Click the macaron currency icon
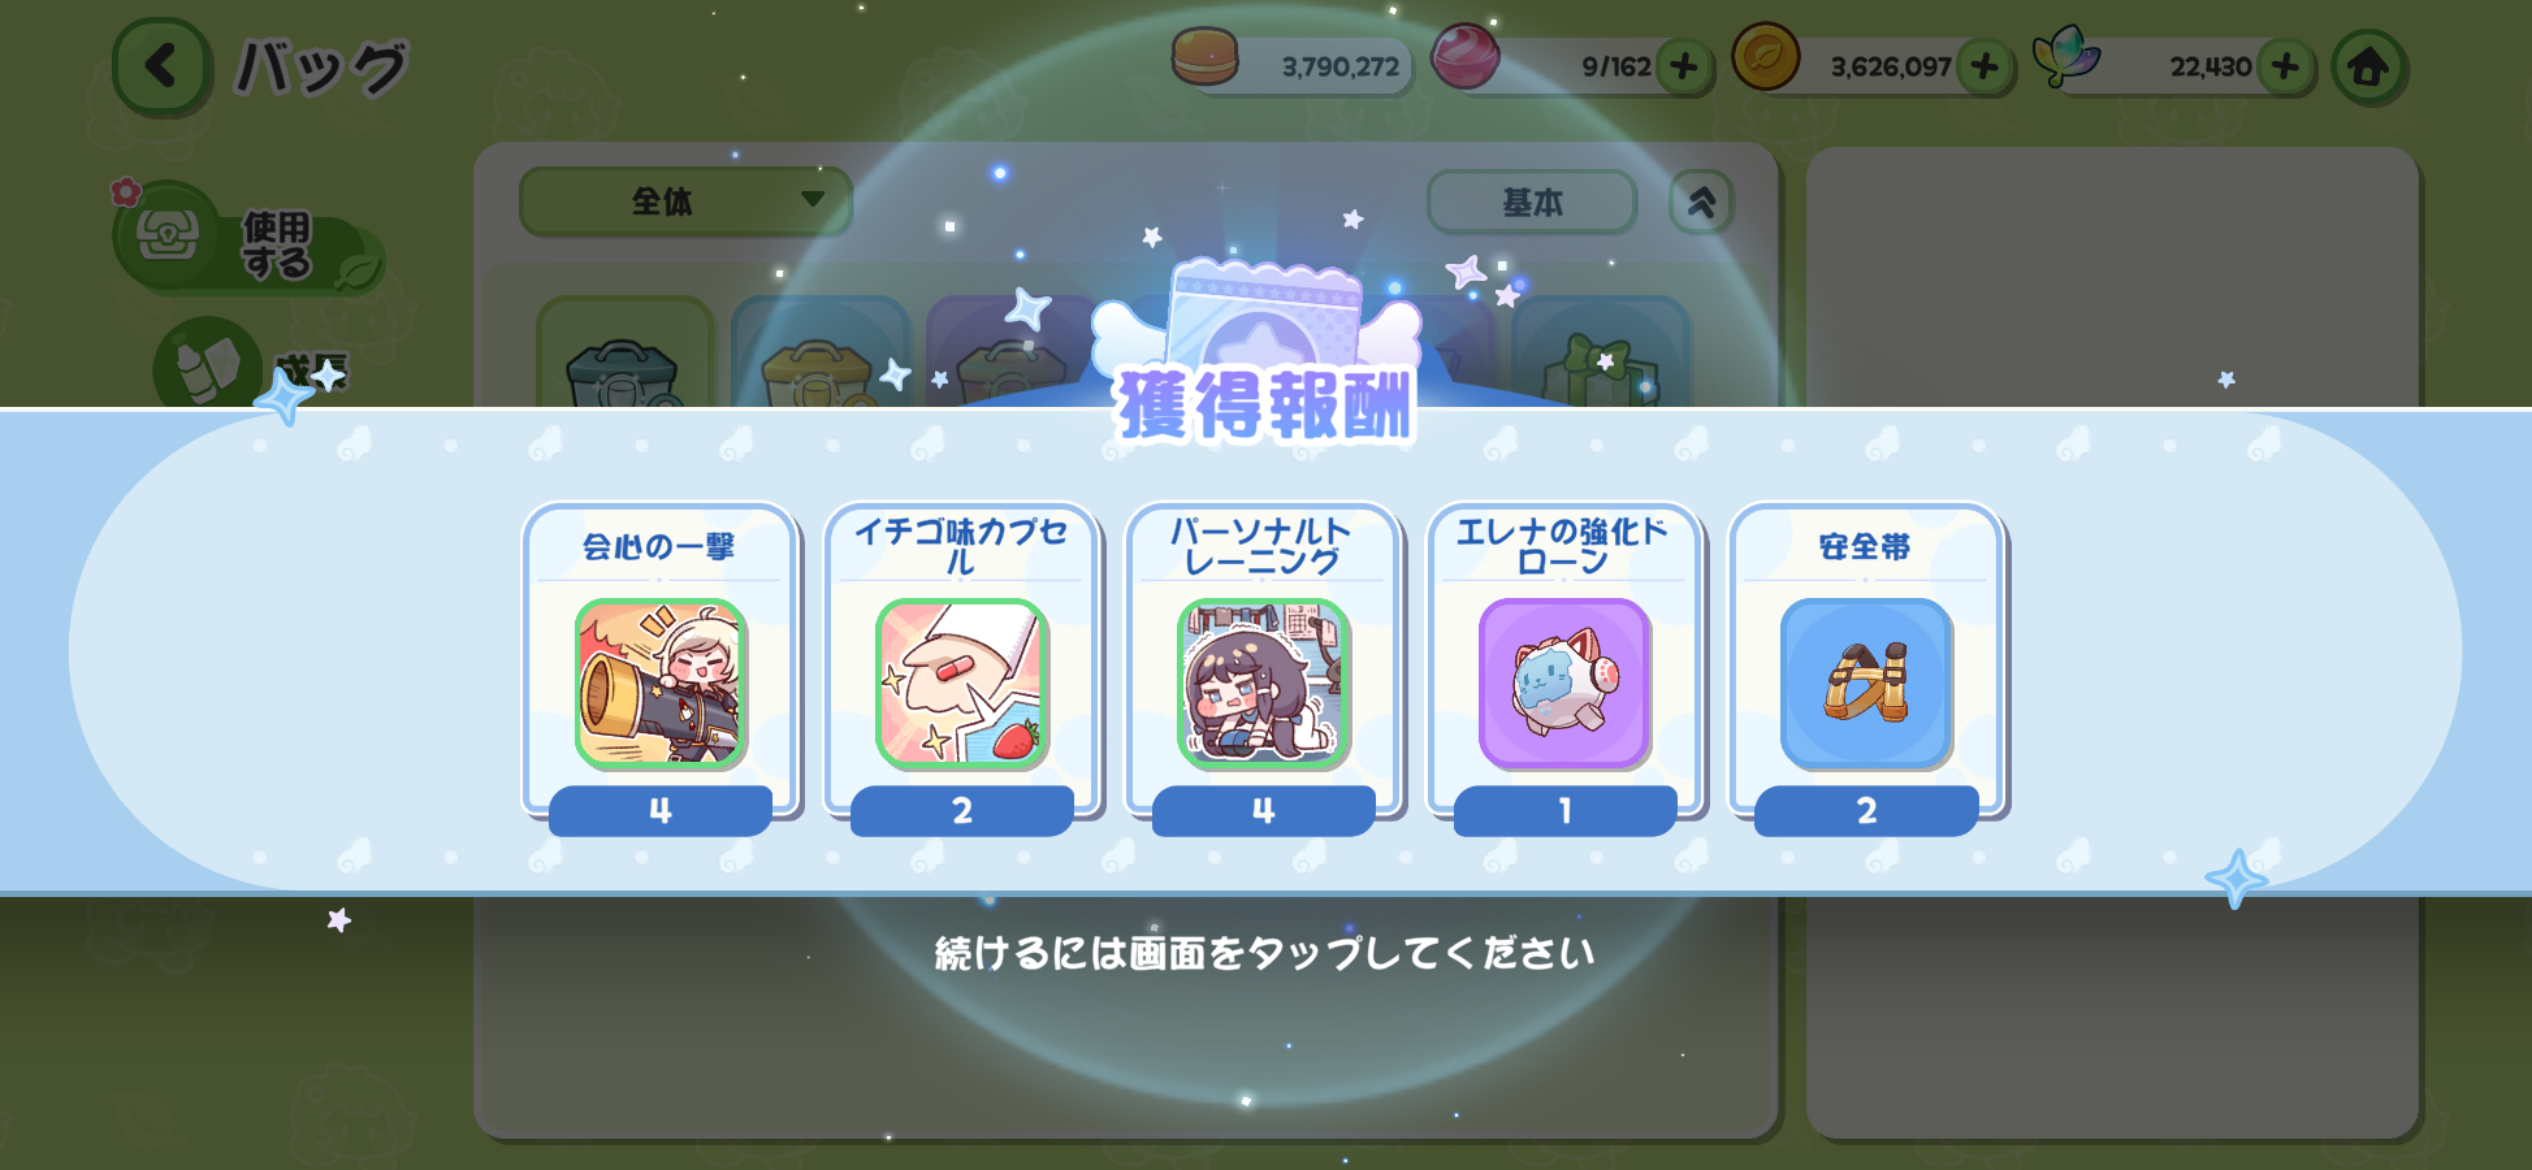Viewport: 2532px width, 1170px height. 1205,58
